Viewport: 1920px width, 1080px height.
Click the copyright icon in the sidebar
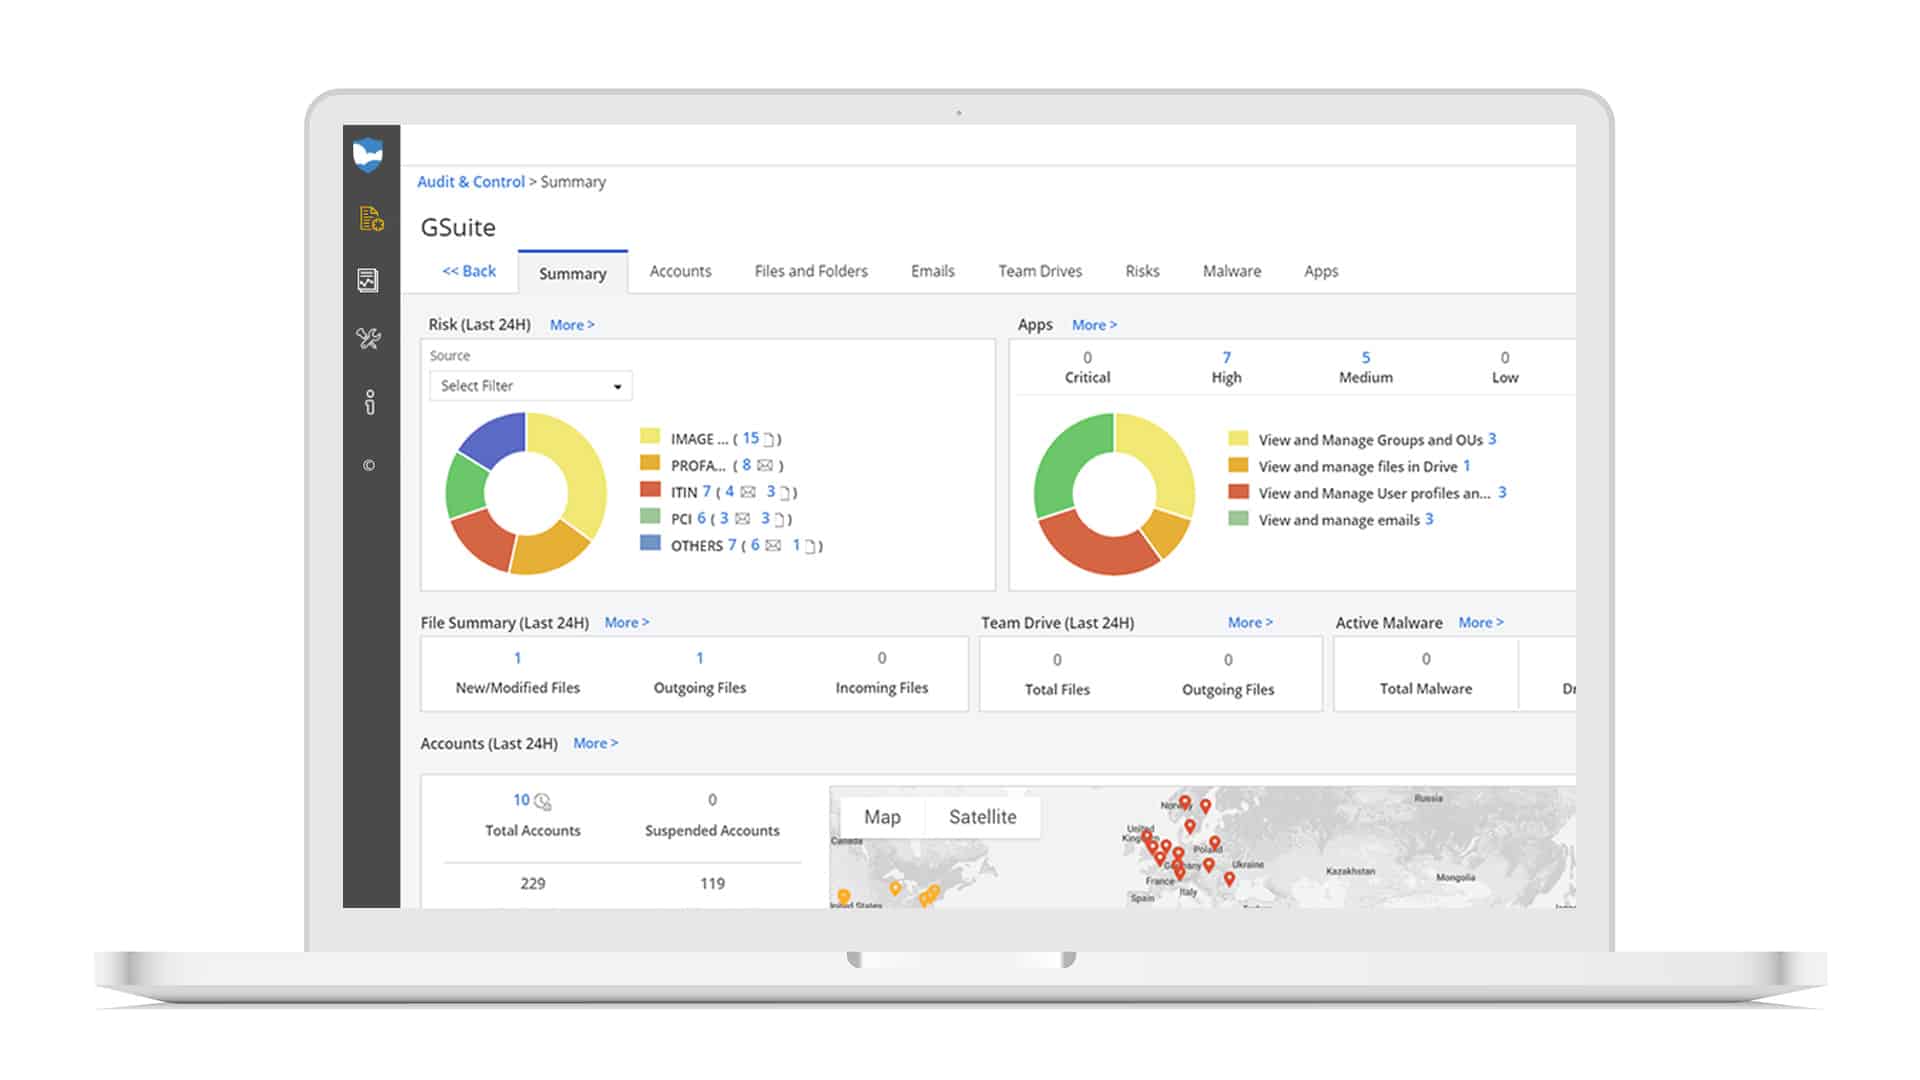click(x=369, y=465)
